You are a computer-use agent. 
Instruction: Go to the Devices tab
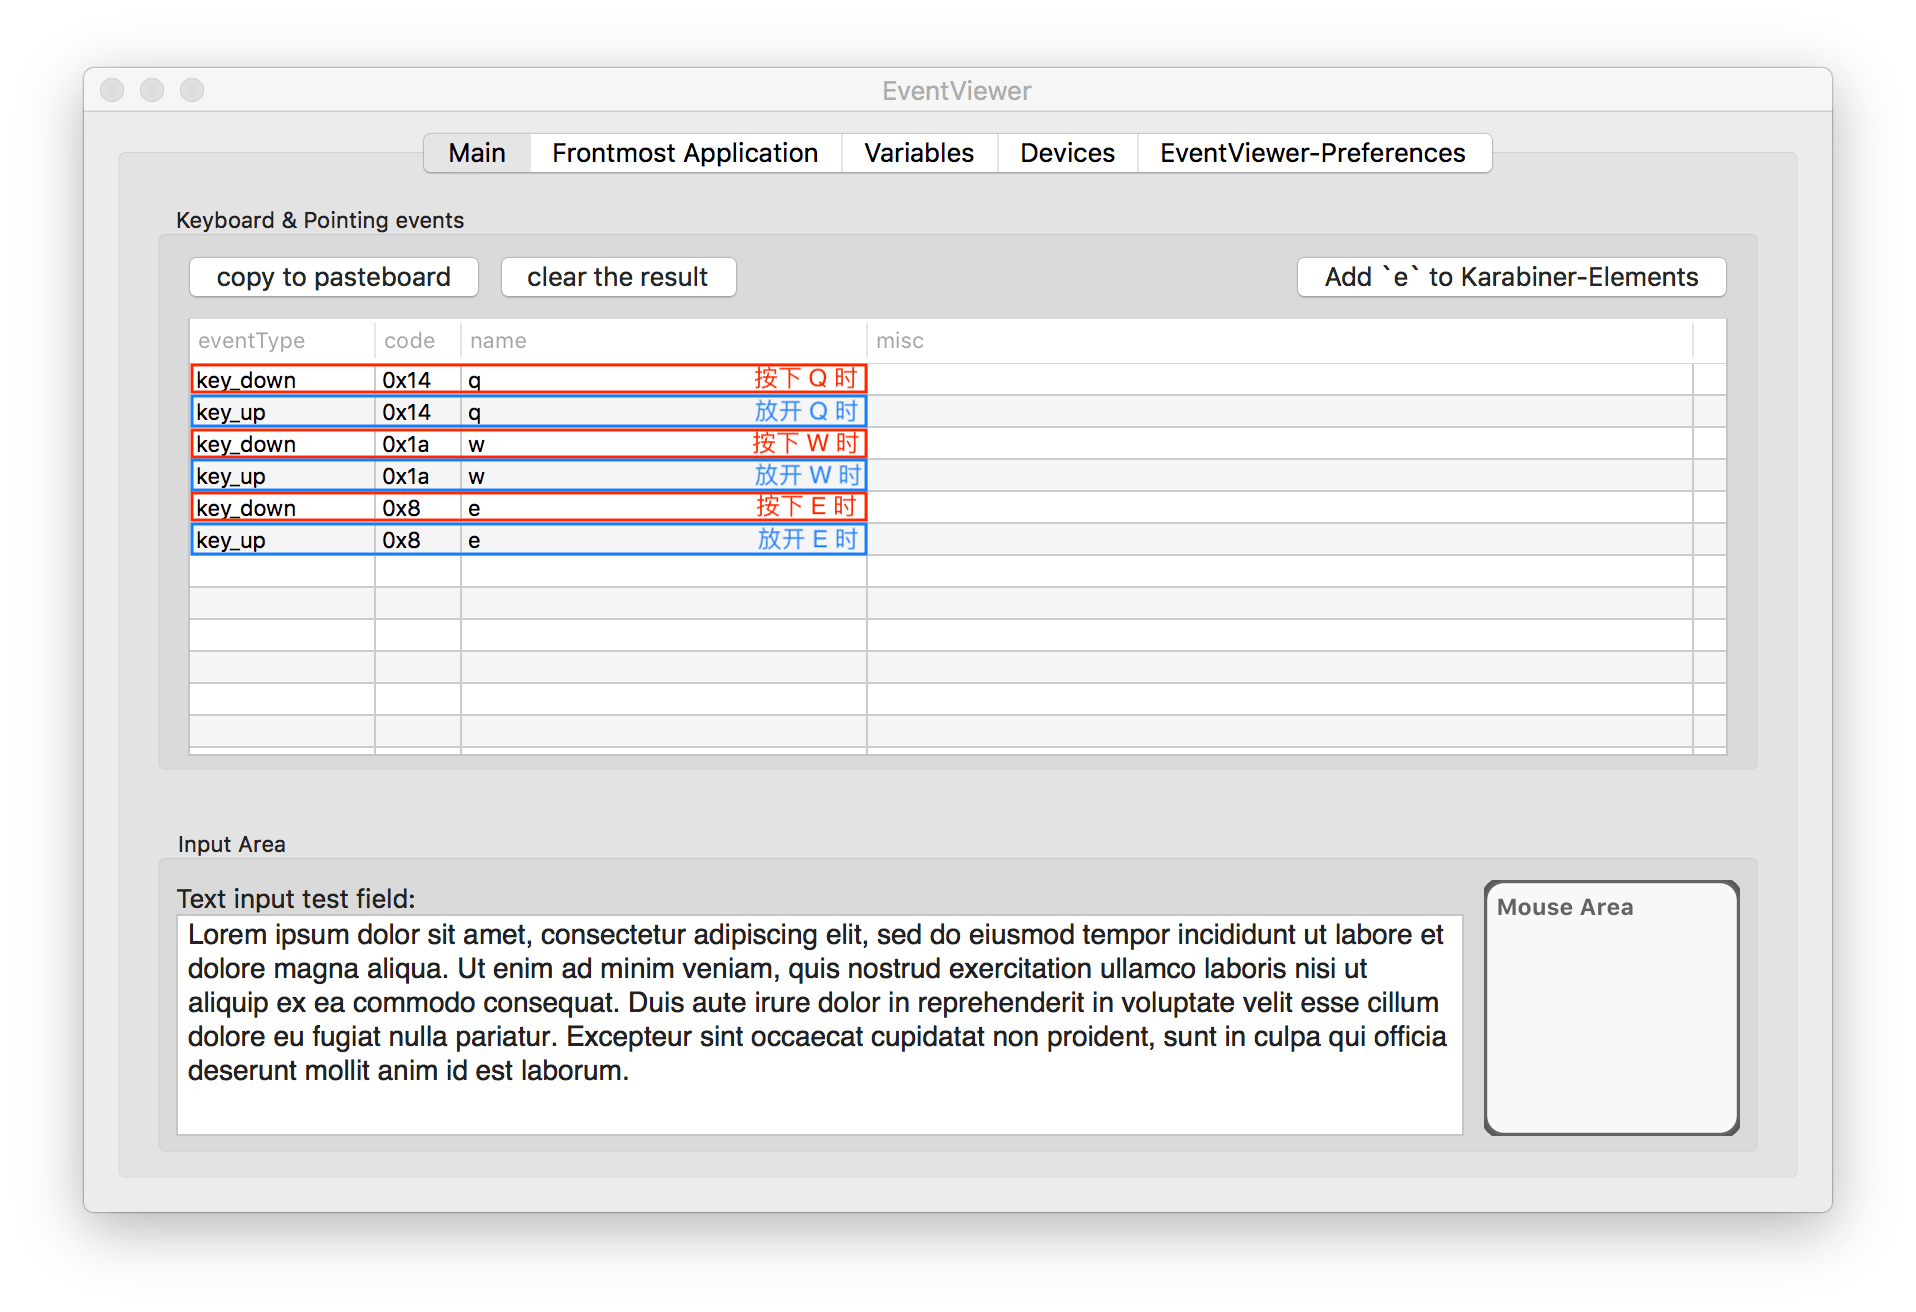(x=1067, y=153)
